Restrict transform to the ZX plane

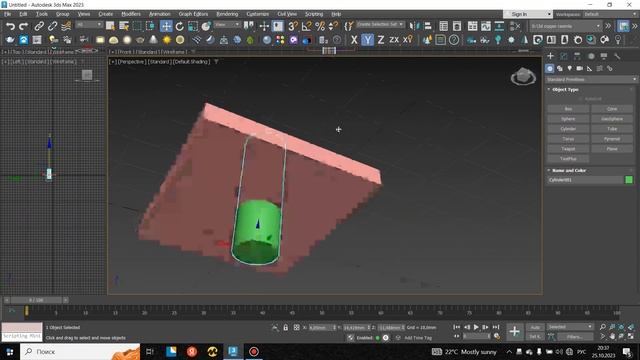pos(394,40)
